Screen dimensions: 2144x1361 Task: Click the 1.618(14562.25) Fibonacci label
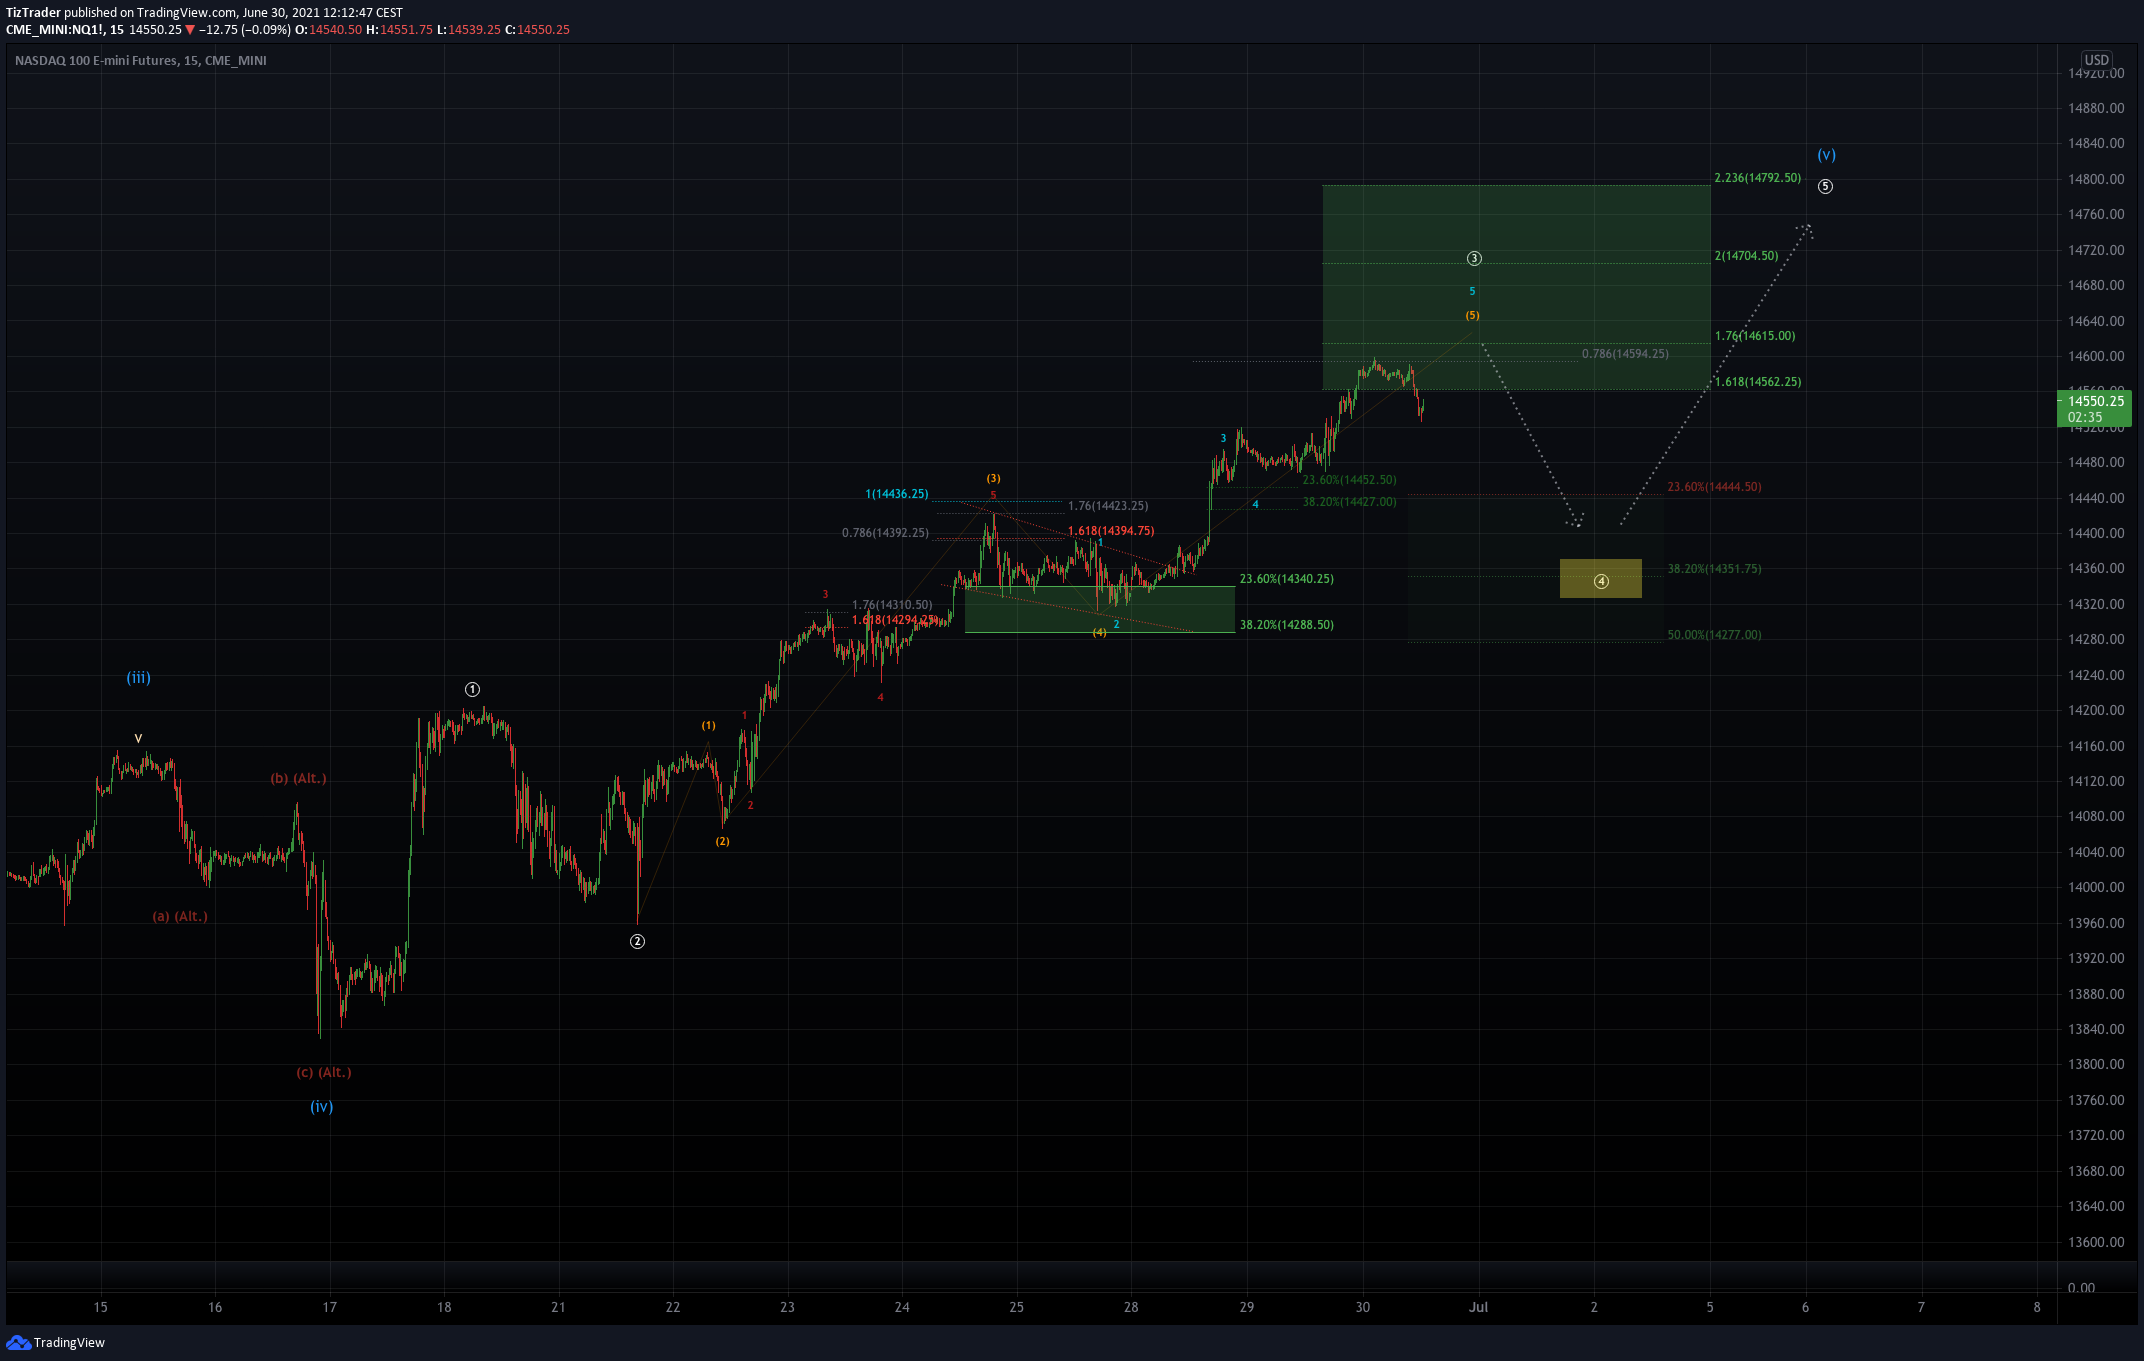[x=1757, y=382]
